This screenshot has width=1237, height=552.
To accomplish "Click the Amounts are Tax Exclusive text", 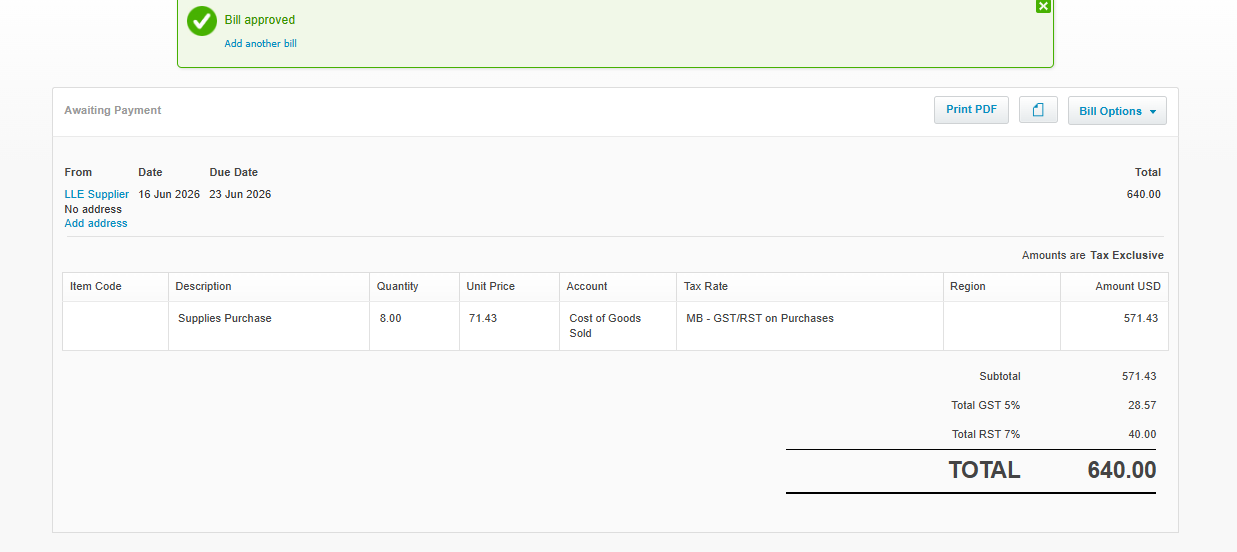I will 1093,255.
